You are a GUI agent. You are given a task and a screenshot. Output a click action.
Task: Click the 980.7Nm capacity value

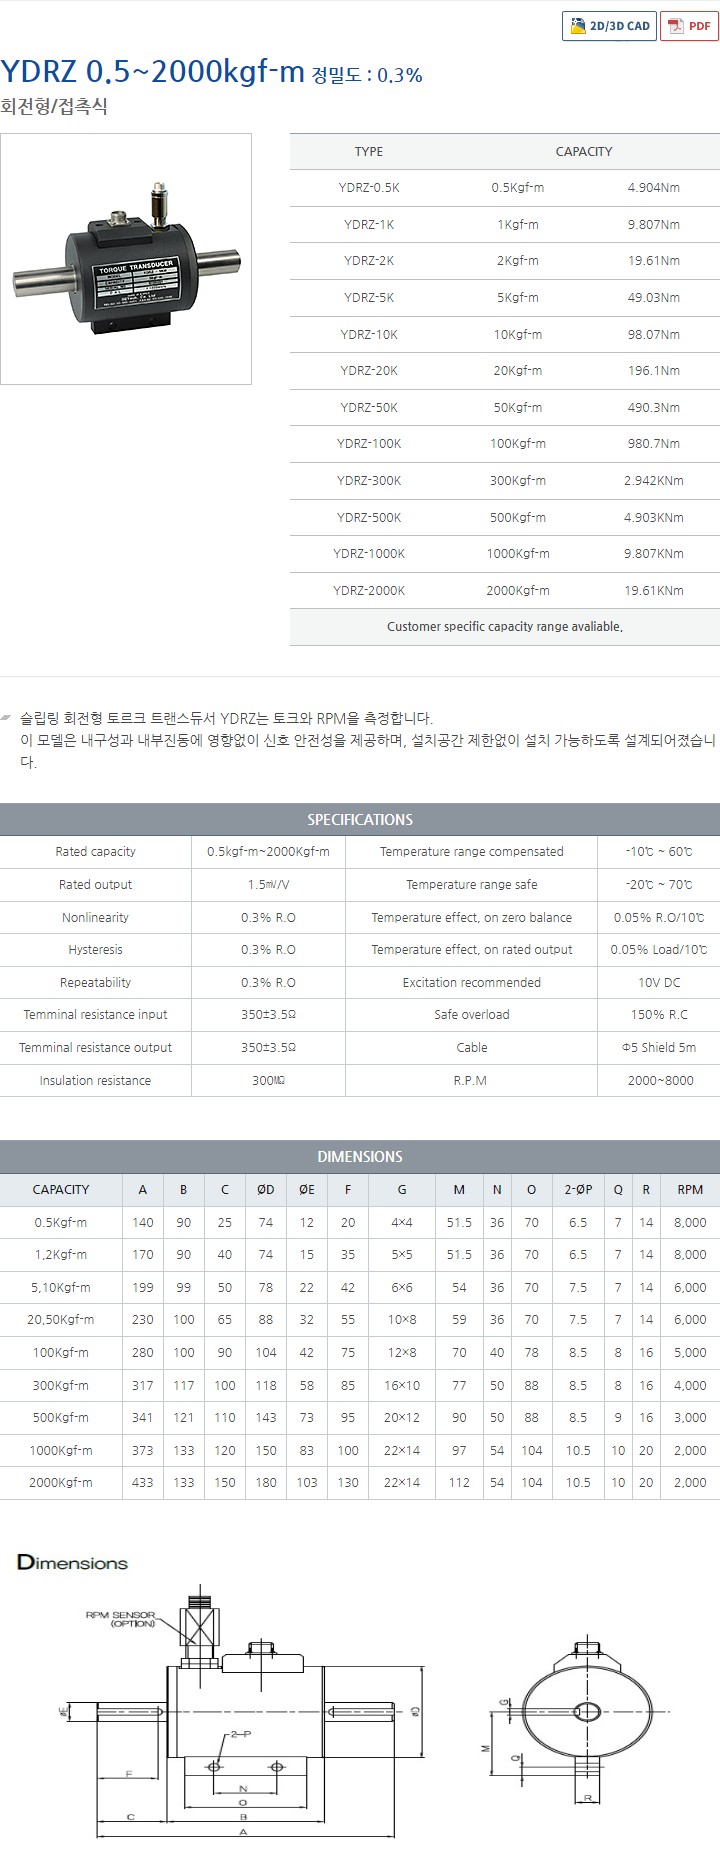click(654, 444)
